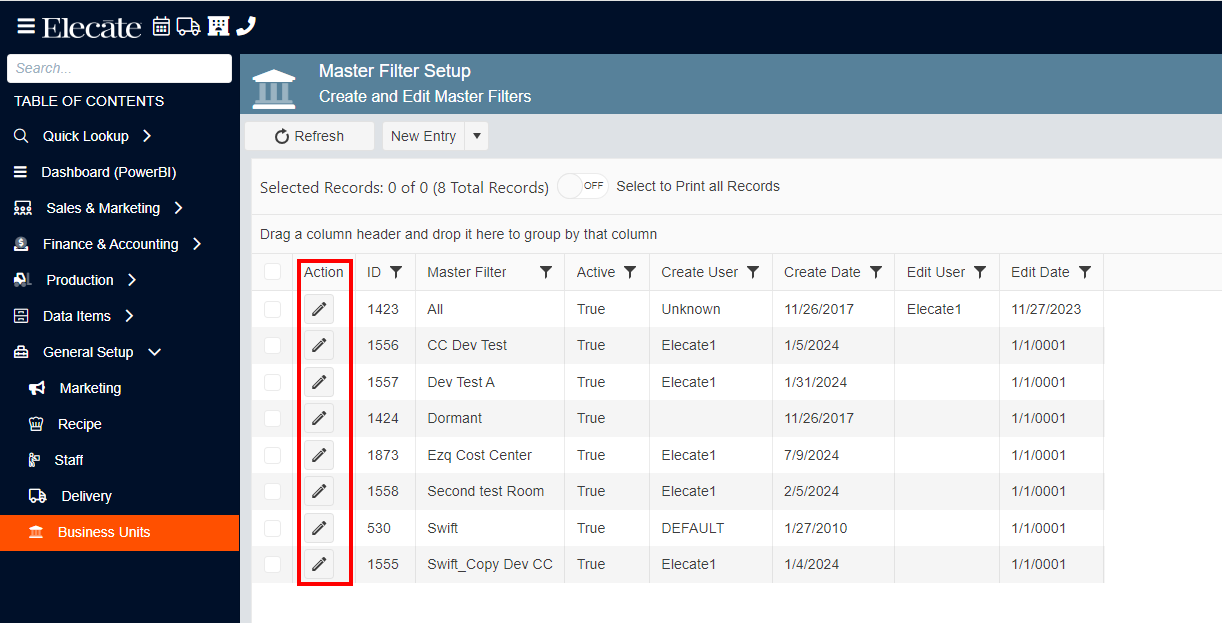Open the hamburger menu beside Elecate logo
Viewport: 1222px width, 623px height.
click(x=26, y=26)
